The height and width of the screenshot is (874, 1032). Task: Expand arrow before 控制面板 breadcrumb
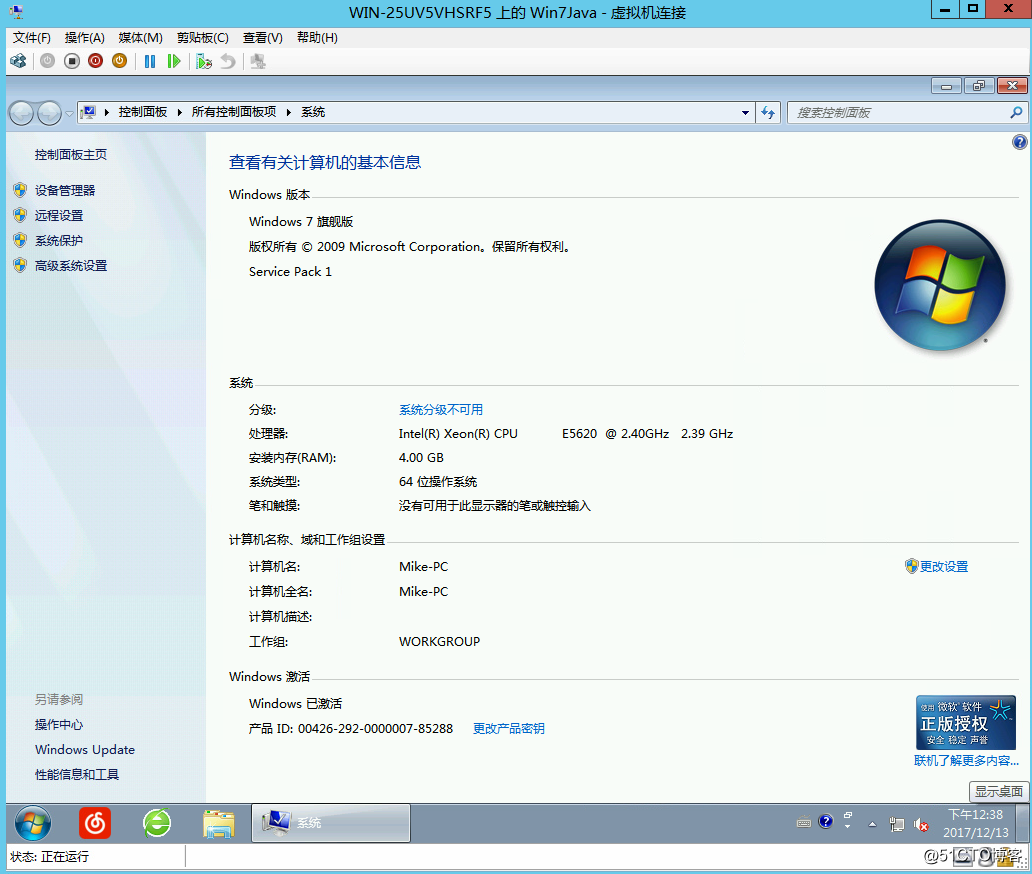coord(107,113)
